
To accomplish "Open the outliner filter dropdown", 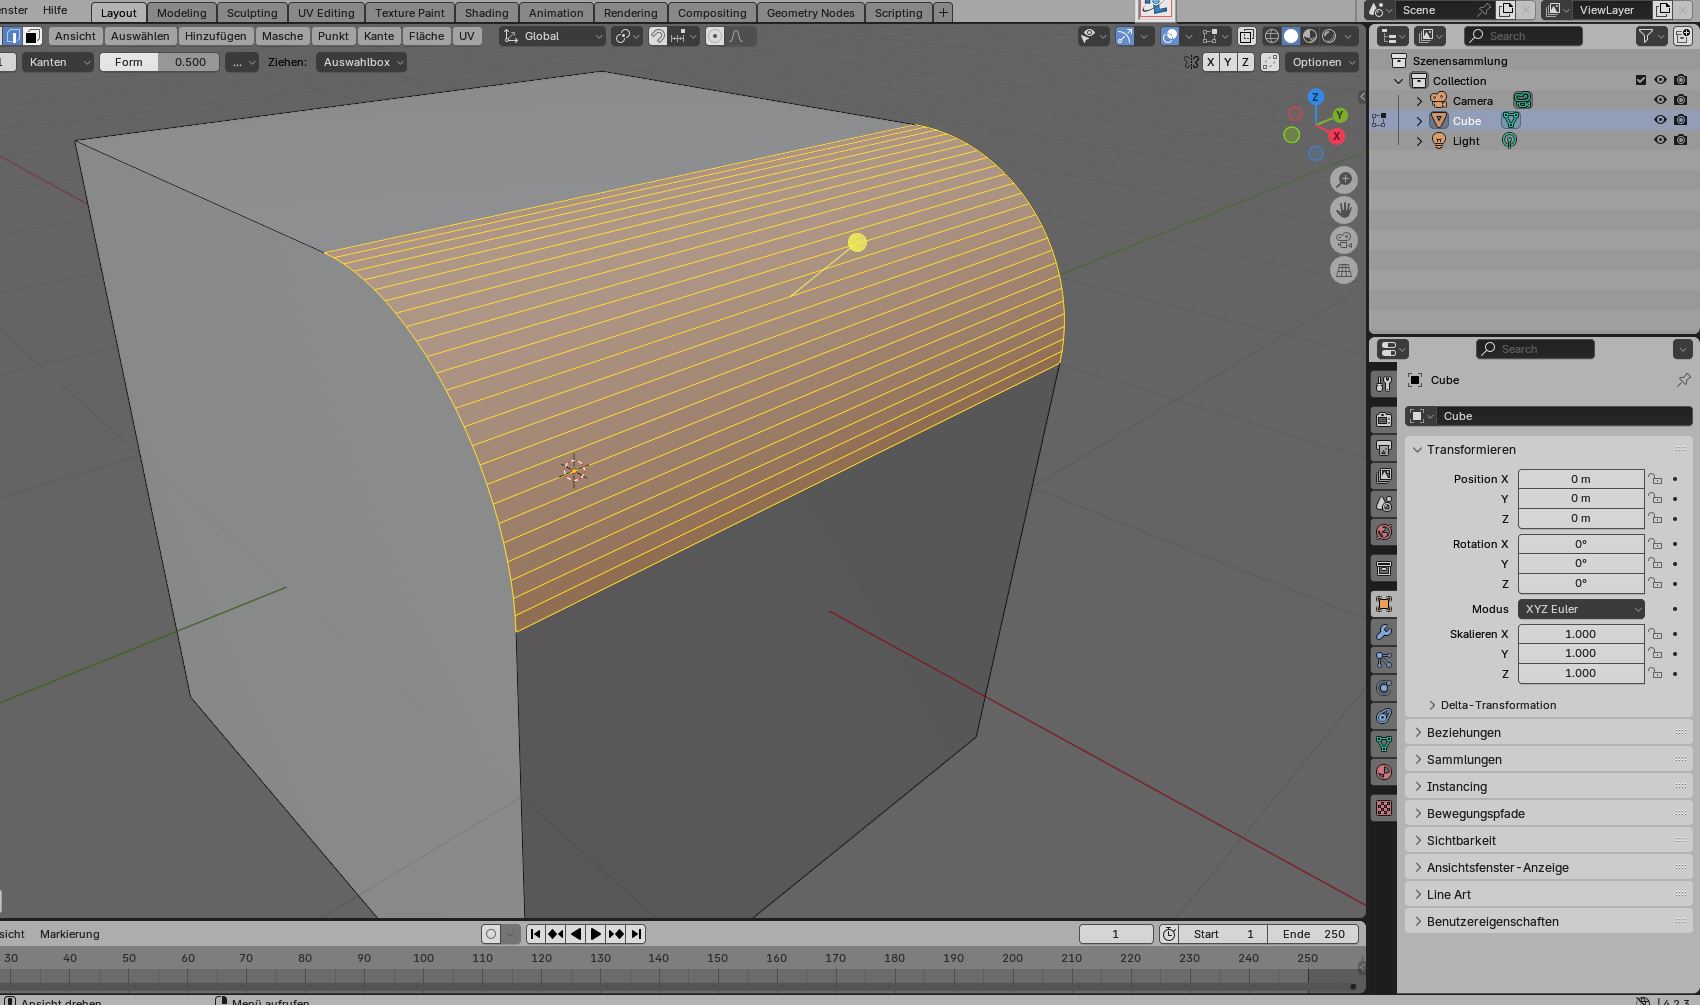I will coord(1651,36).
